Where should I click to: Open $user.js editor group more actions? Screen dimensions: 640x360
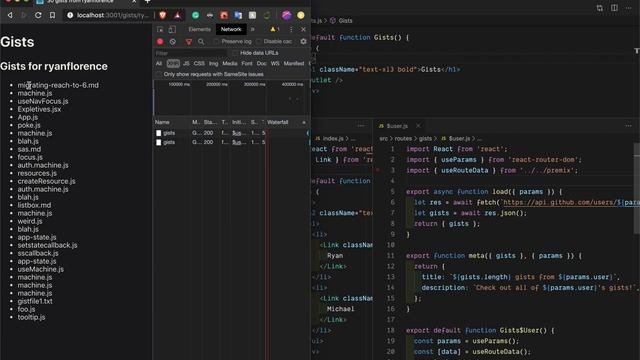click(629, 126)
